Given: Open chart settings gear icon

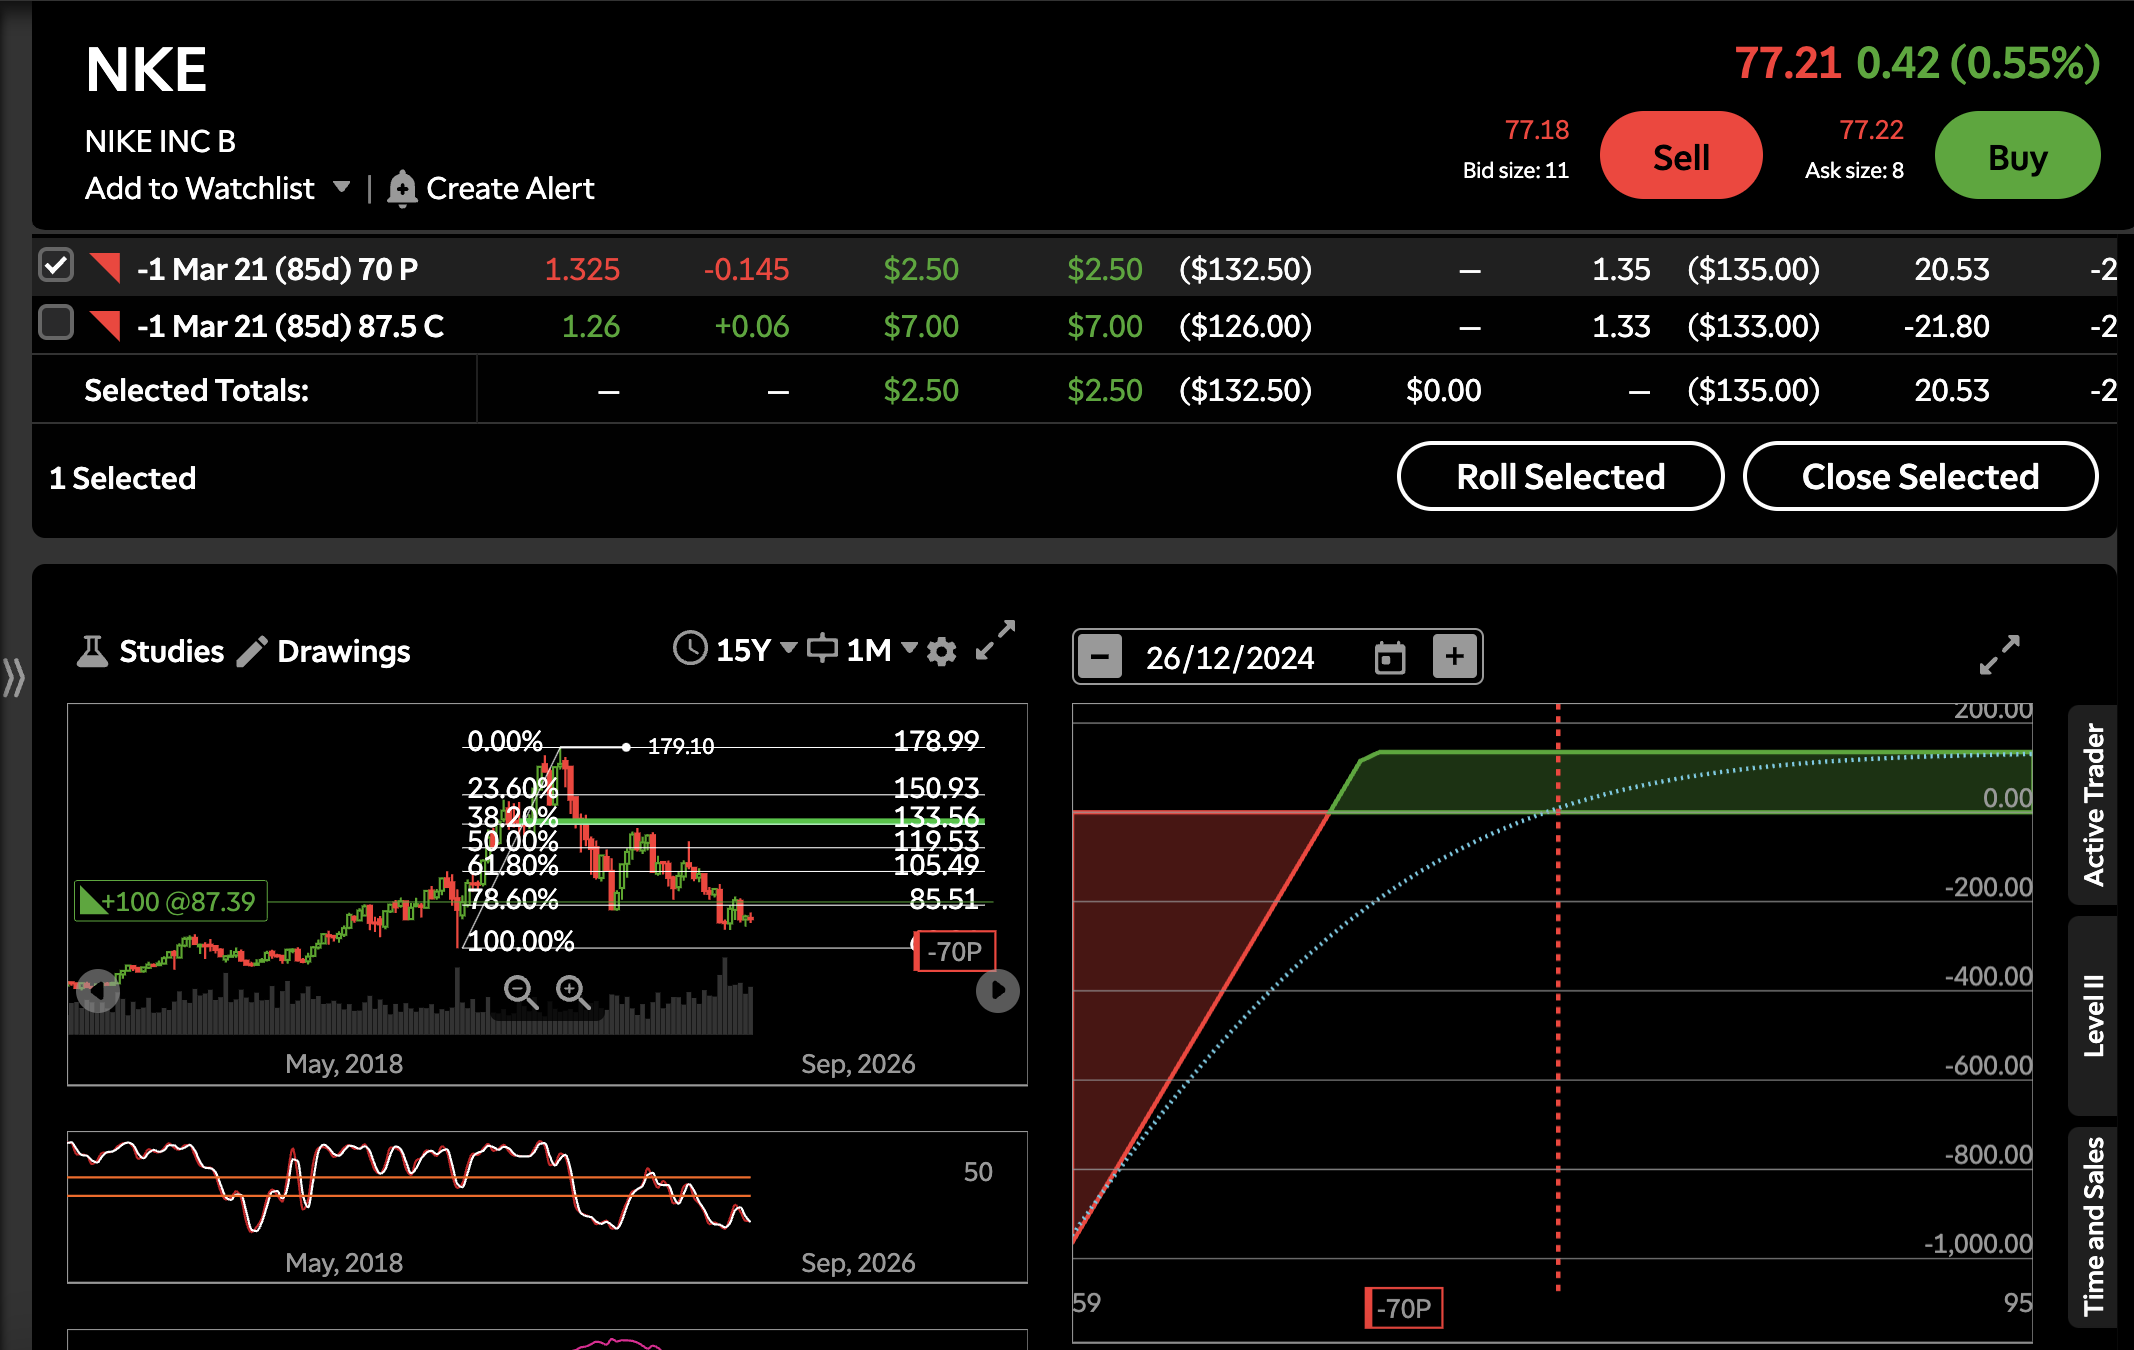Looking at the screenshot, I should coord(941,651).
